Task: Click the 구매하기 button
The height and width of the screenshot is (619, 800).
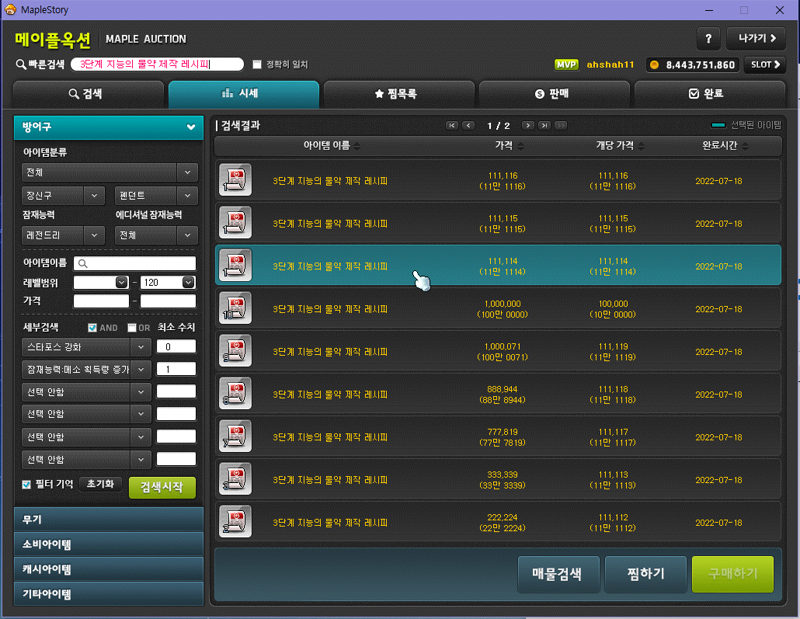Action: pyautogui.click(x=733, y=574)
